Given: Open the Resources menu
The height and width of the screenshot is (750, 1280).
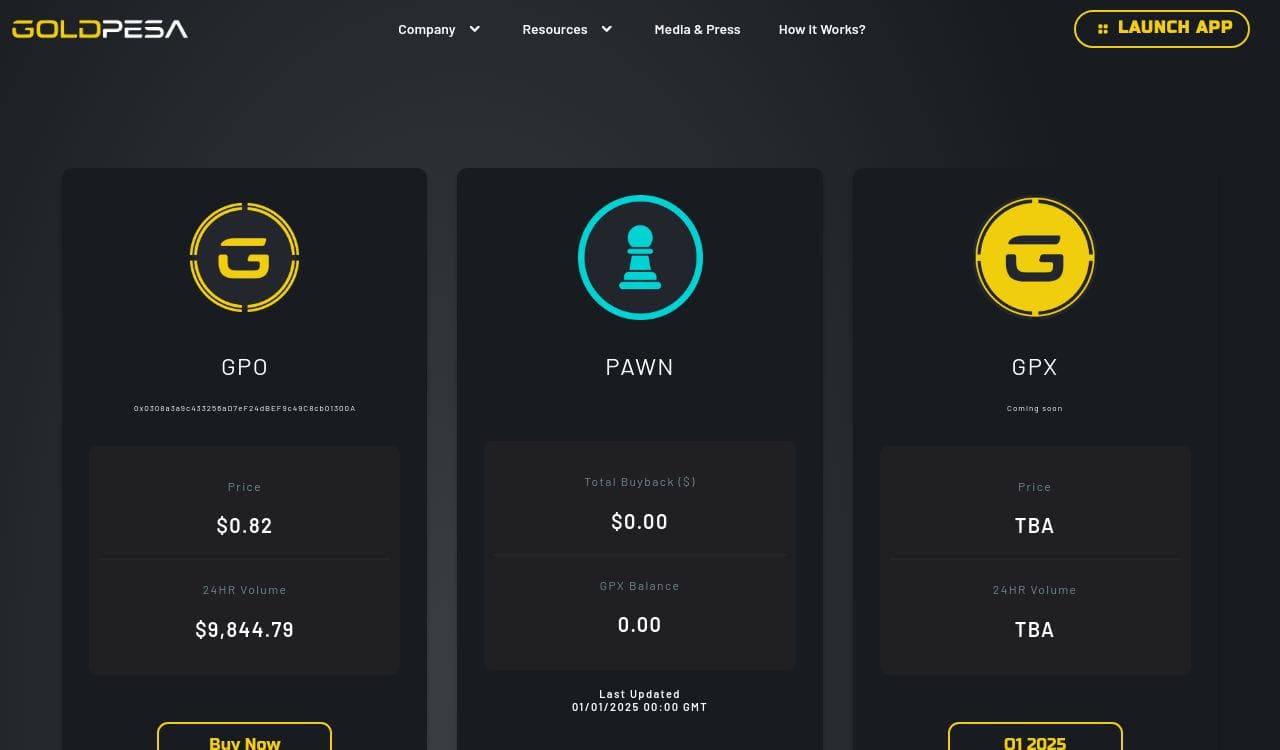Looking at the screenshot, I should 555,30.
